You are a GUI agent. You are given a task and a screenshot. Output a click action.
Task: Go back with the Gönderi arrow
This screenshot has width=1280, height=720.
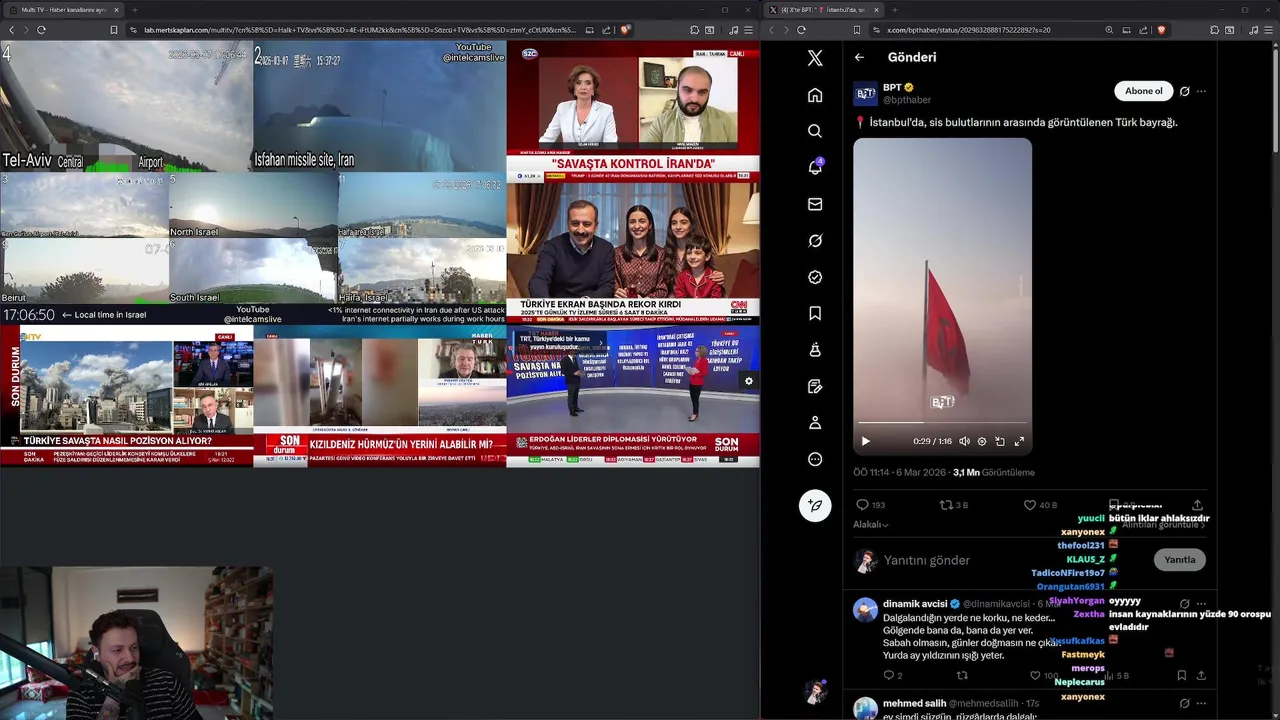coord(859,57)
